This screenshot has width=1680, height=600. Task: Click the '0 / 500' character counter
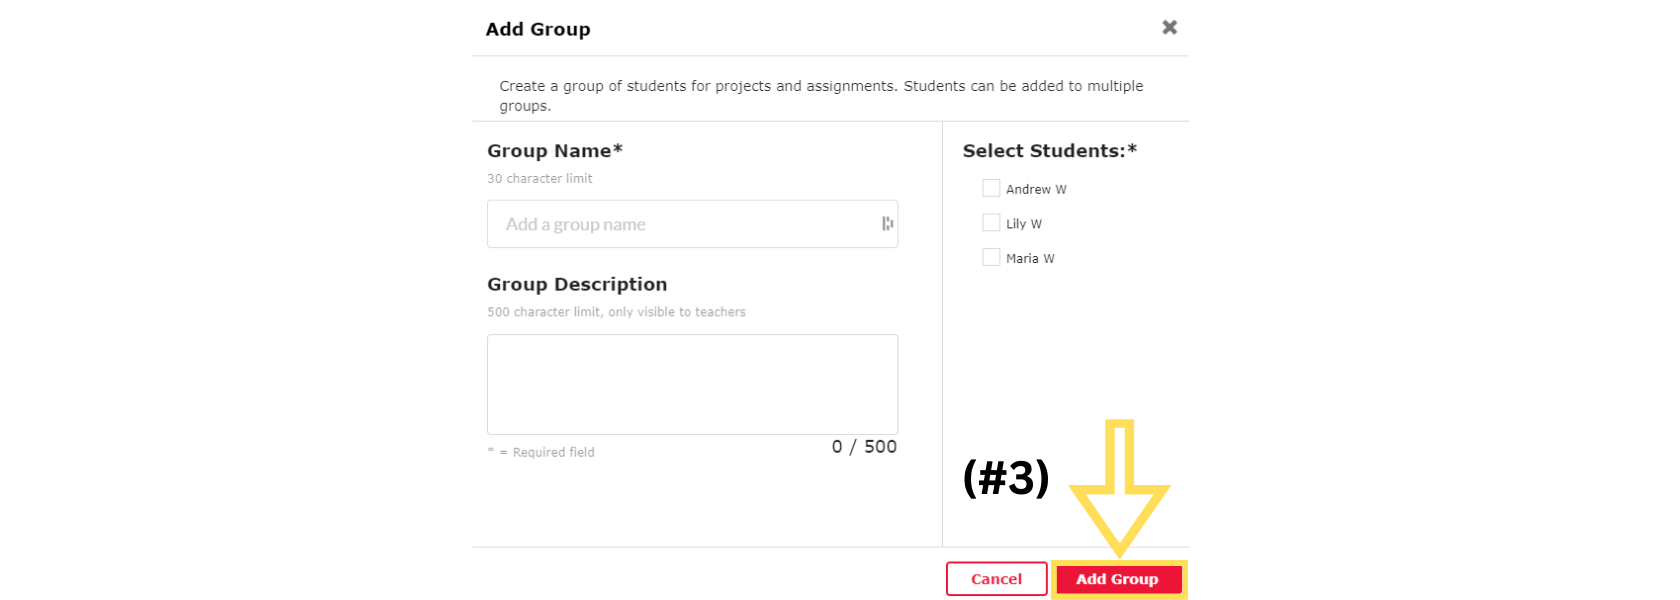(x=864, y=447)
